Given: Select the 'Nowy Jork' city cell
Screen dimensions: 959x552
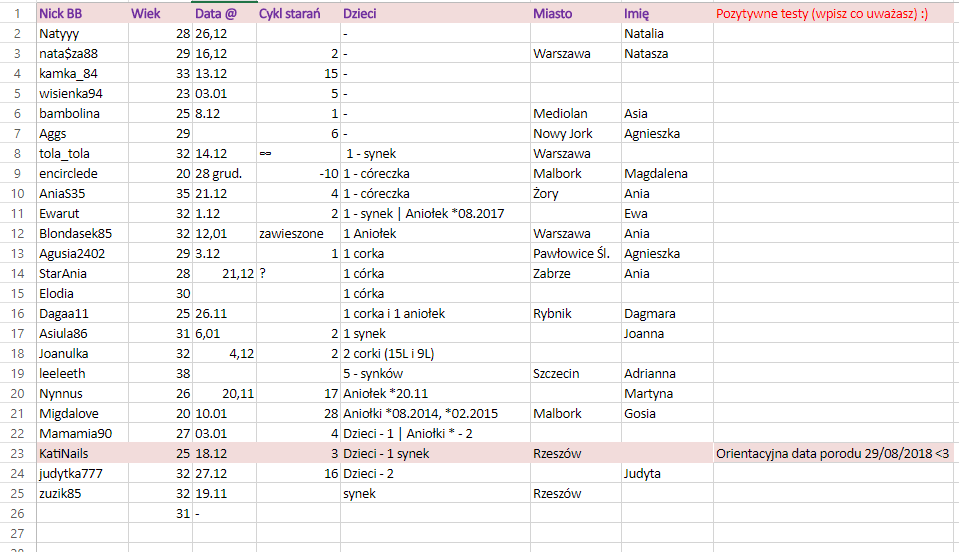Looking at the screenshot, I should (563, 134).
